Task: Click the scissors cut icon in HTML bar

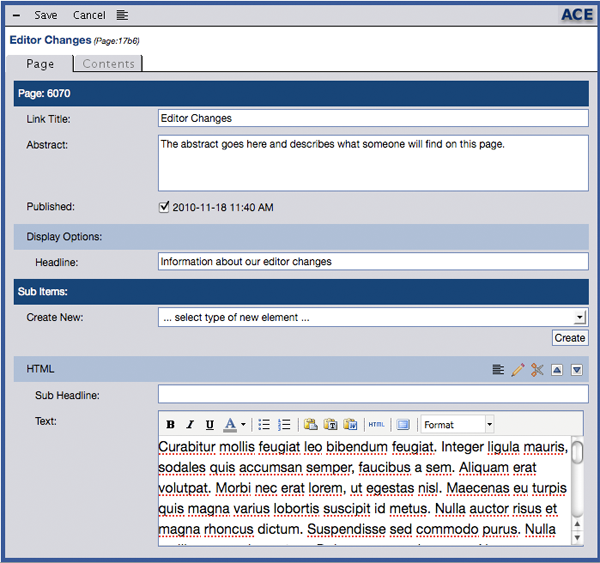Action: click(537, 370)
